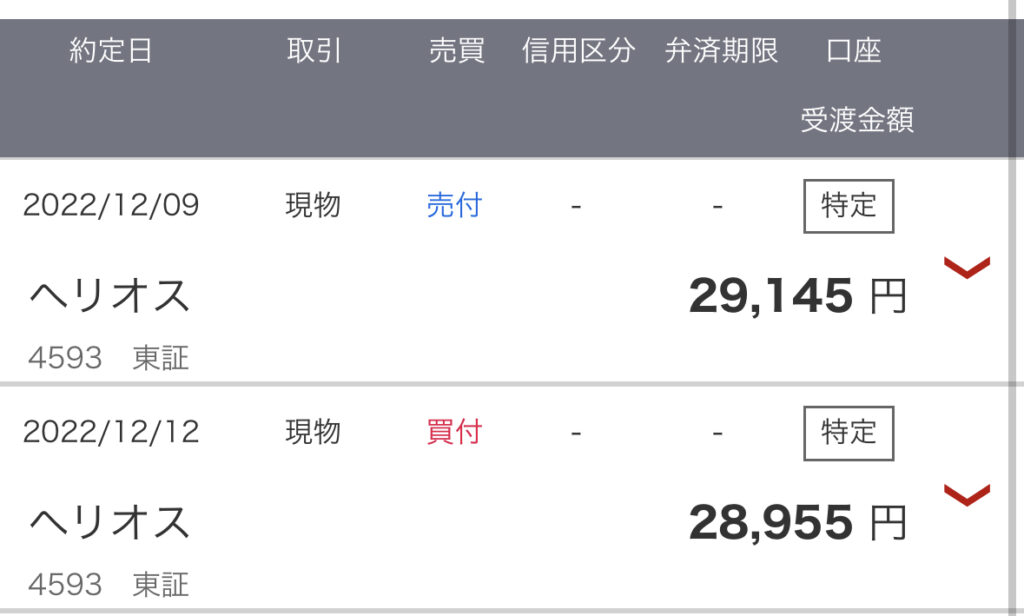Click the 弁済期限 column header

click(722, 51)
